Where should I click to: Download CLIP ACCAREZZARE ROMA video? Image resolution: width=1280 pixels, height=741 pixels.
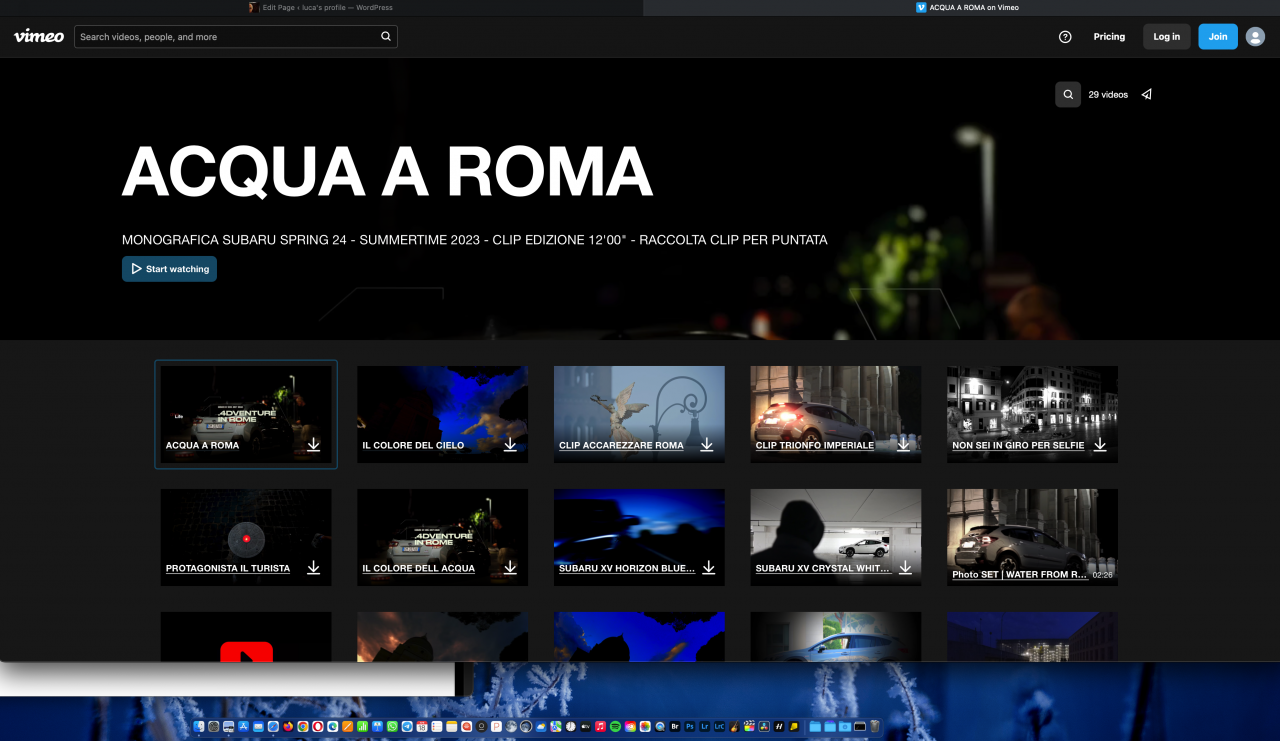point(707,444)
